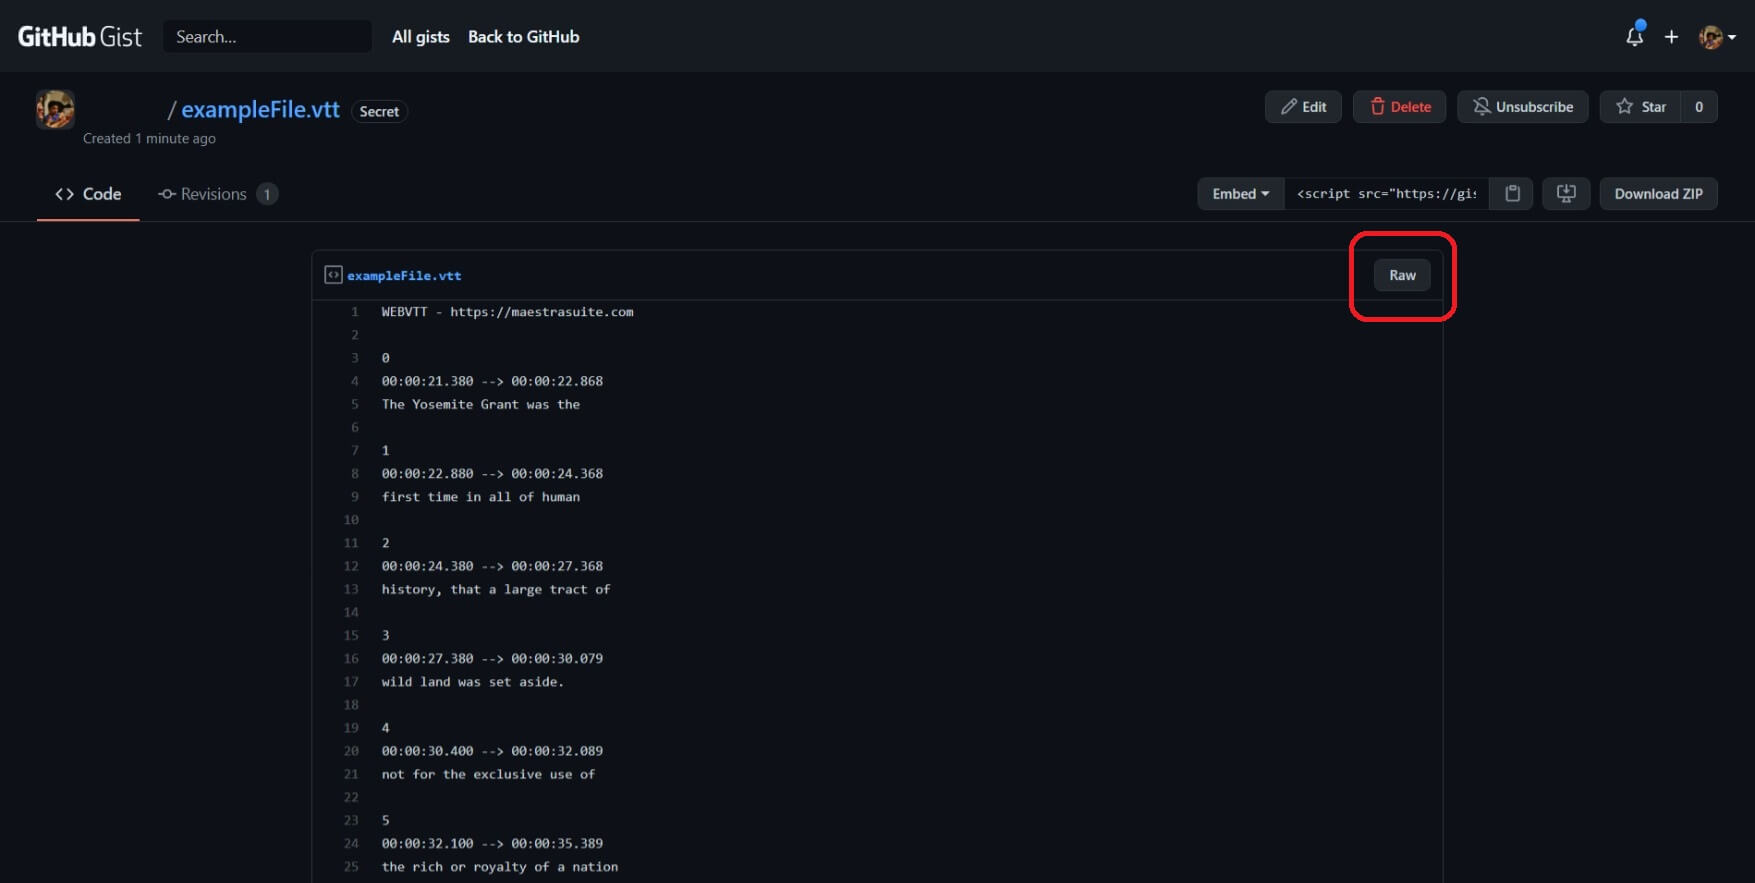Click the exampleFile.vtt file header link
Viewport: 1755px width, 883px height.
(404, 276)
